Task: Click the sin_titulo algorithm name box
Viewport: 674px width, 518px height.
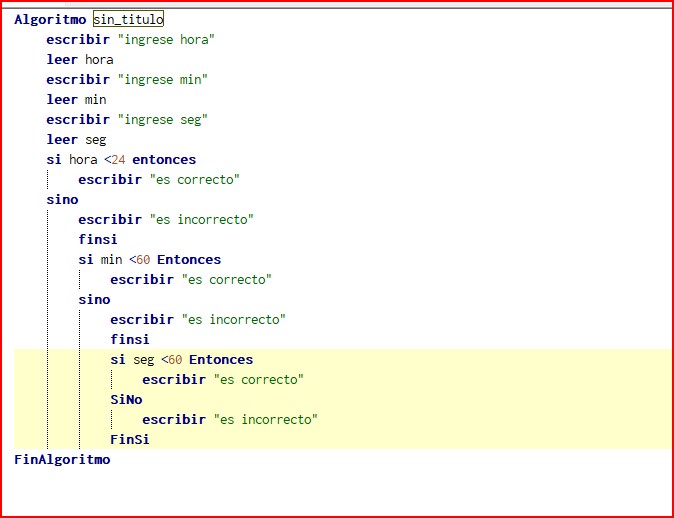Action: coord(128,19)
